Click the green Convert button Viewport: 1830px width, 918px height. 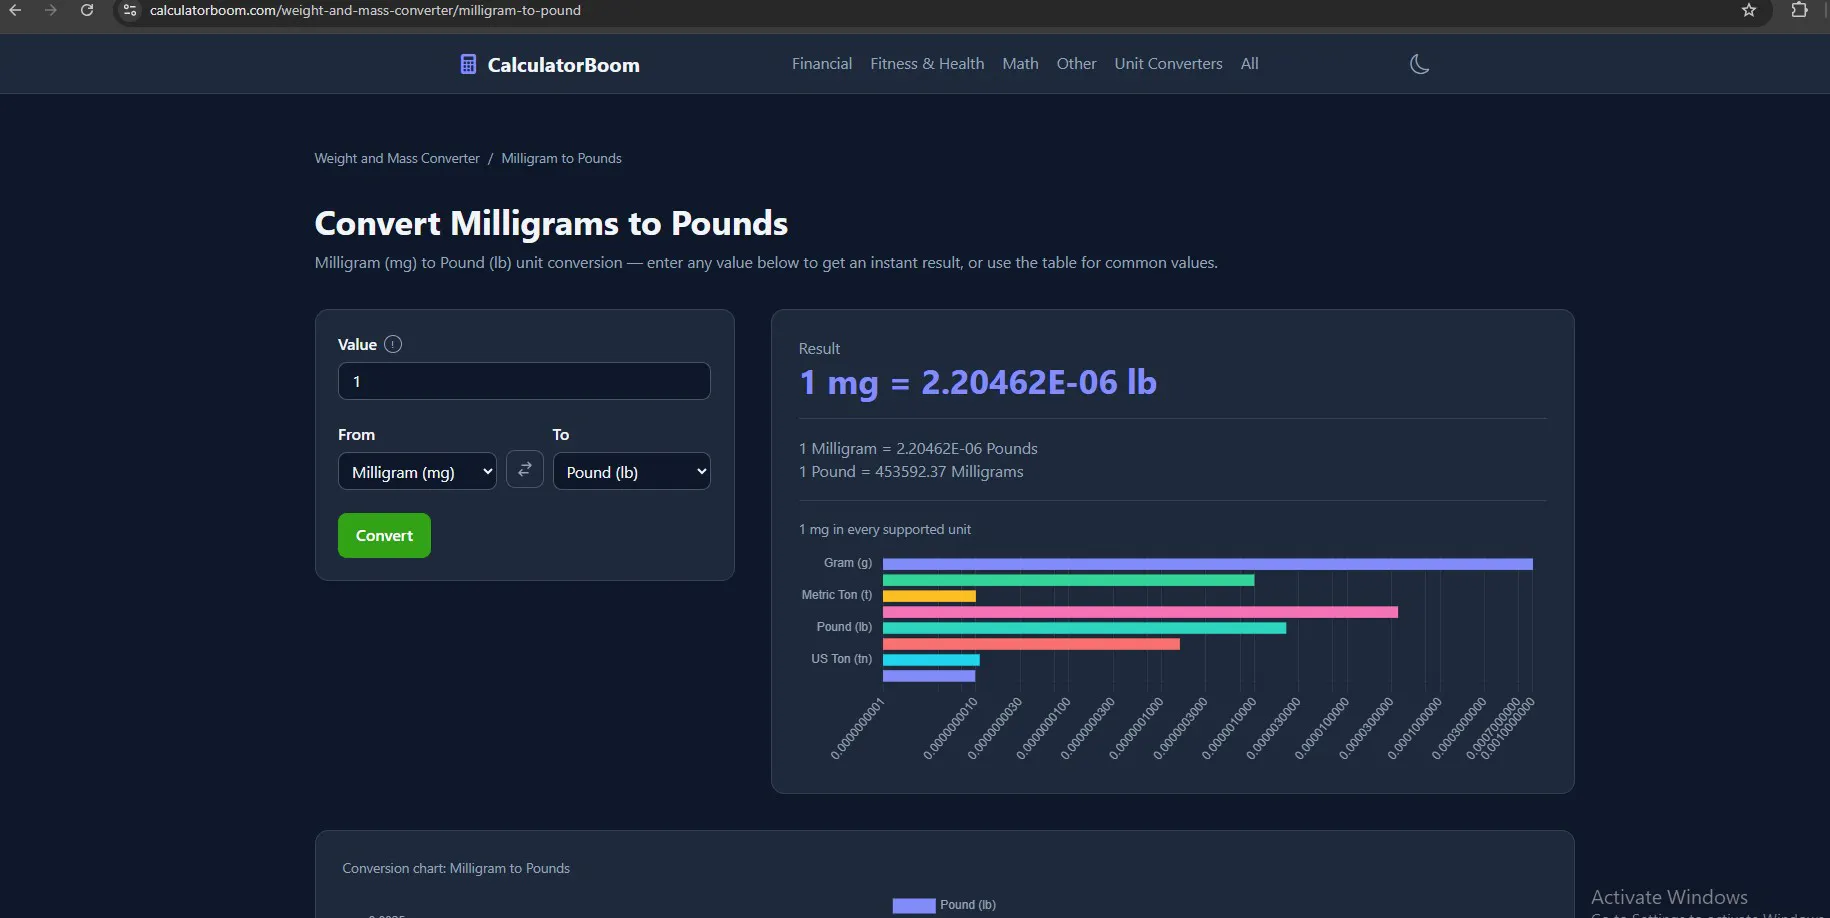tap(384, 535)
